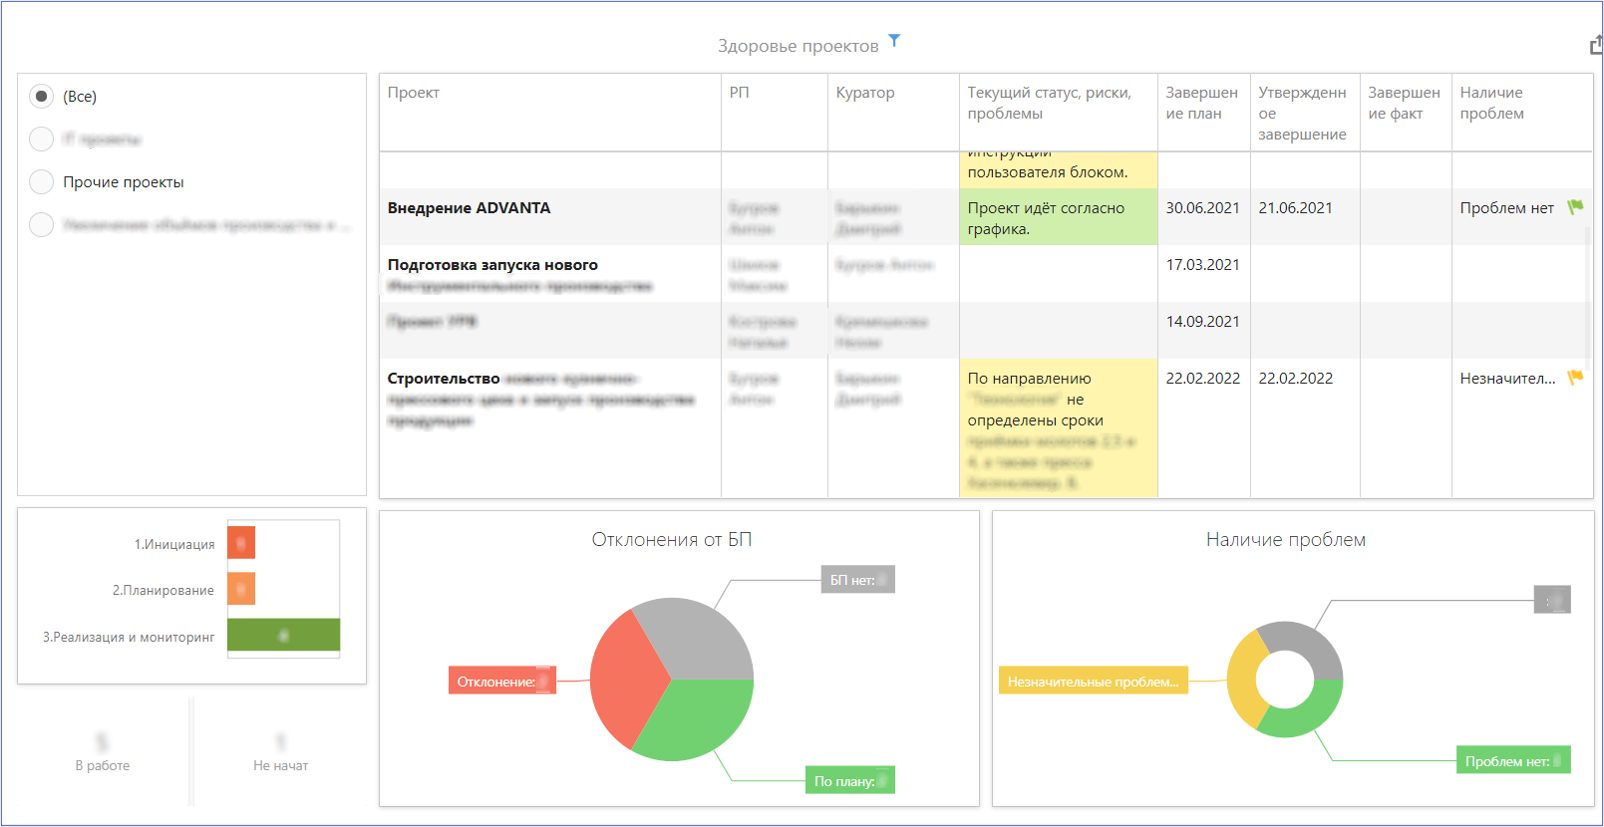Screen dimensions: 1604x827
Task: Select the (Все) radio button
Action: [41, 97]
